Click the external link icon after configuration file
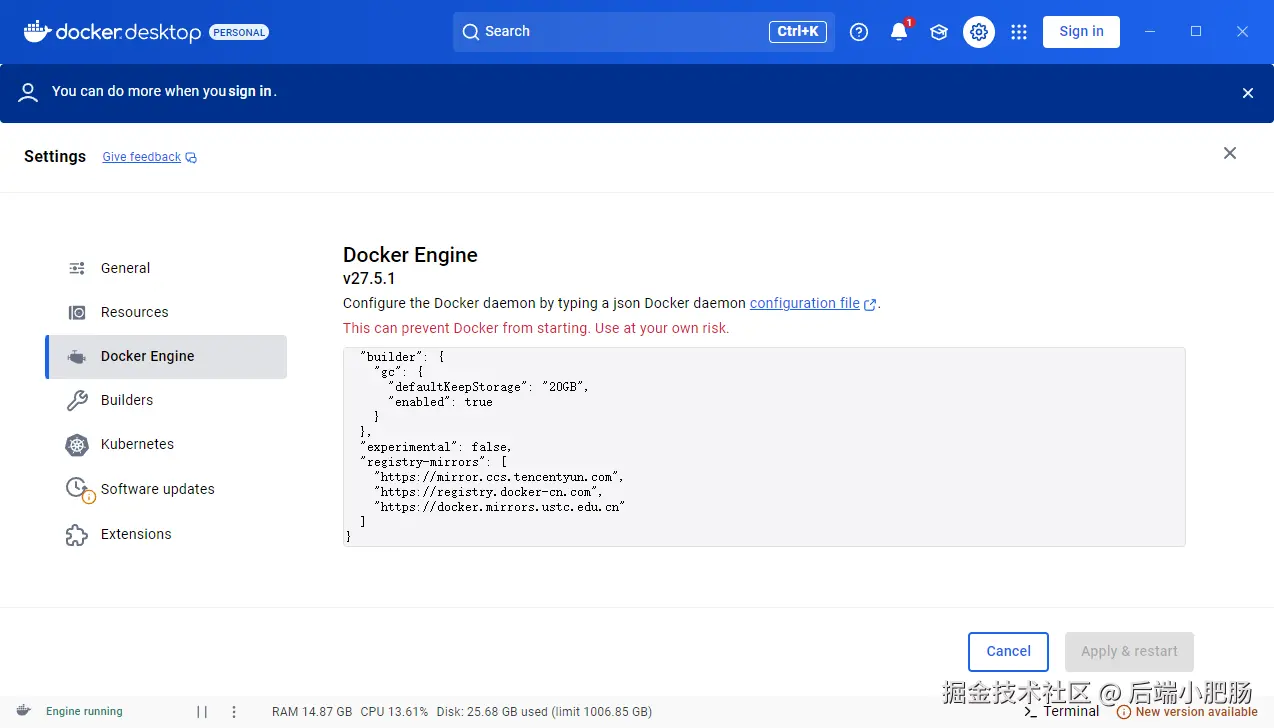 (x=870, y=304)
